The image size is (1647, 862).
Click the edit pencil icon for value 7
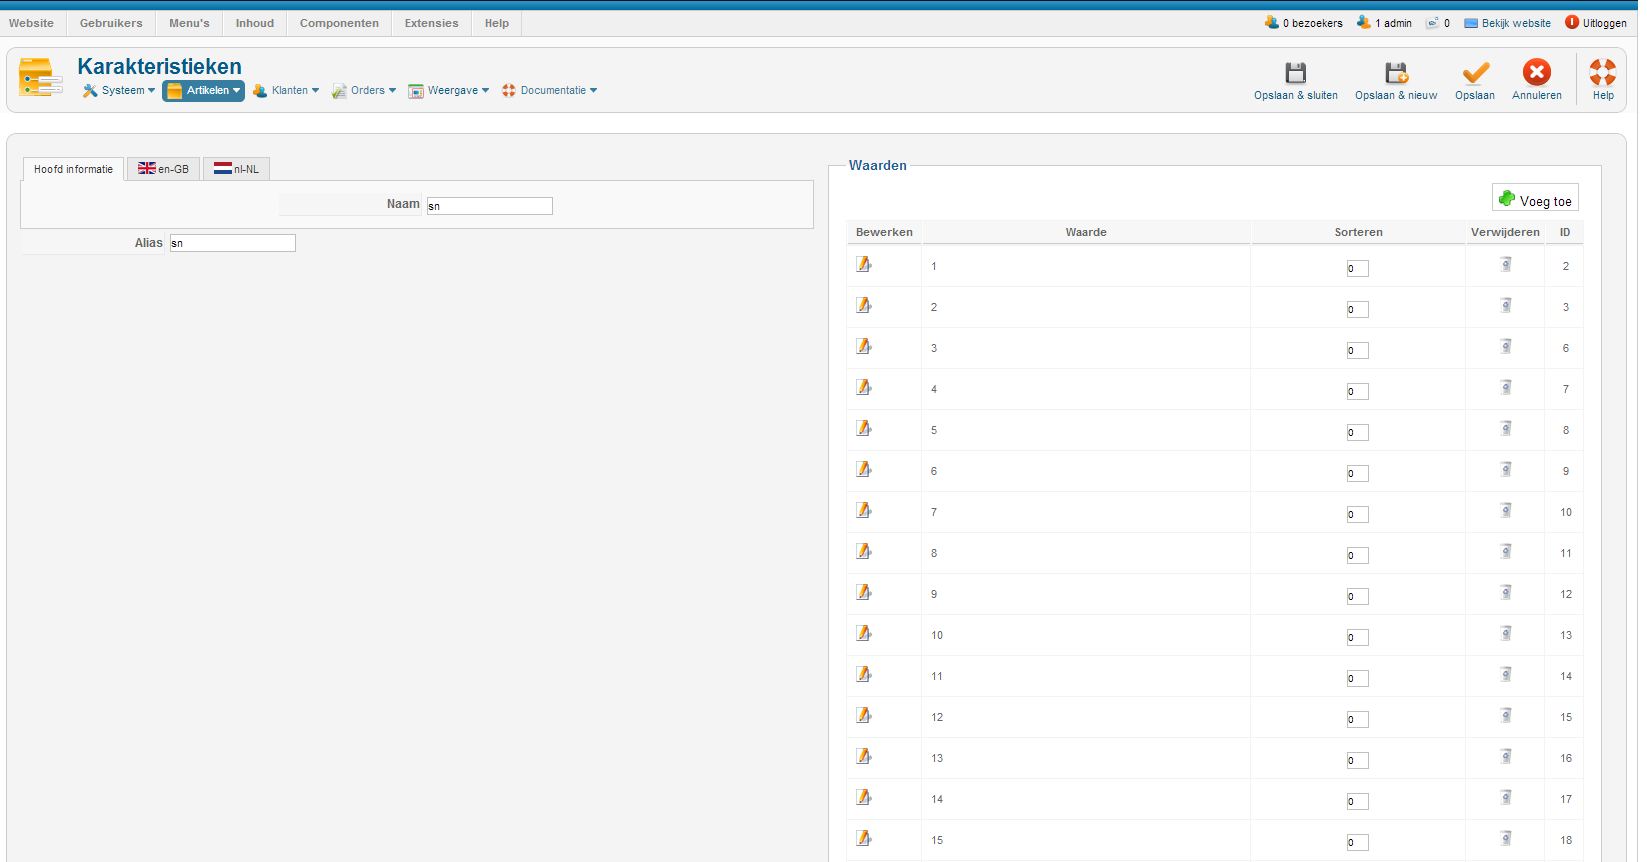864,510
